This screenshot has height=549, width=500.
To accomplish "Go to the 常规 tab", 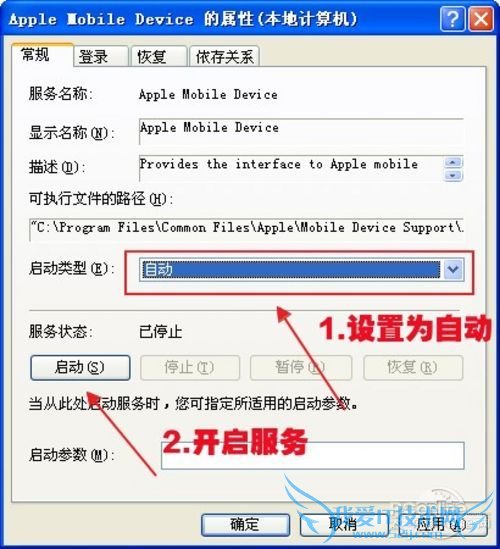I will coord(43,55).
